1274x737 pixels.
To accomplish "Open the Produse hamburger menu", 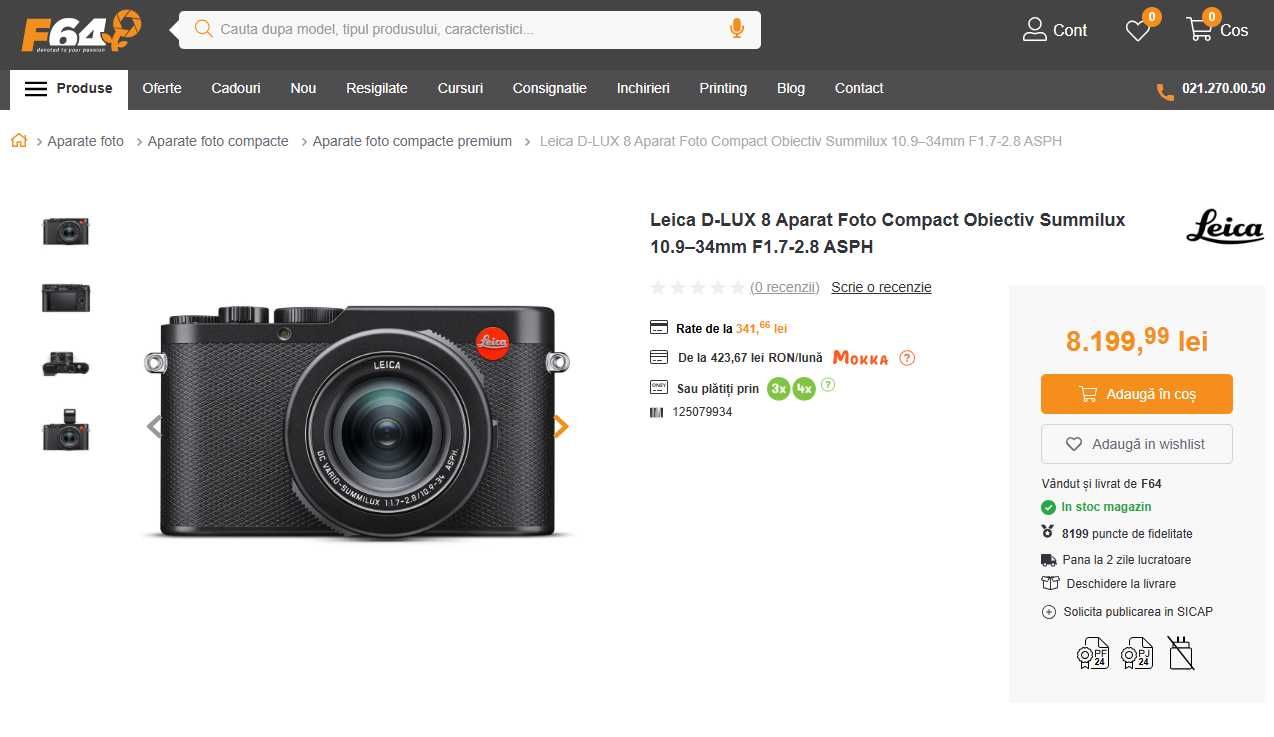I will click(69, 89).
